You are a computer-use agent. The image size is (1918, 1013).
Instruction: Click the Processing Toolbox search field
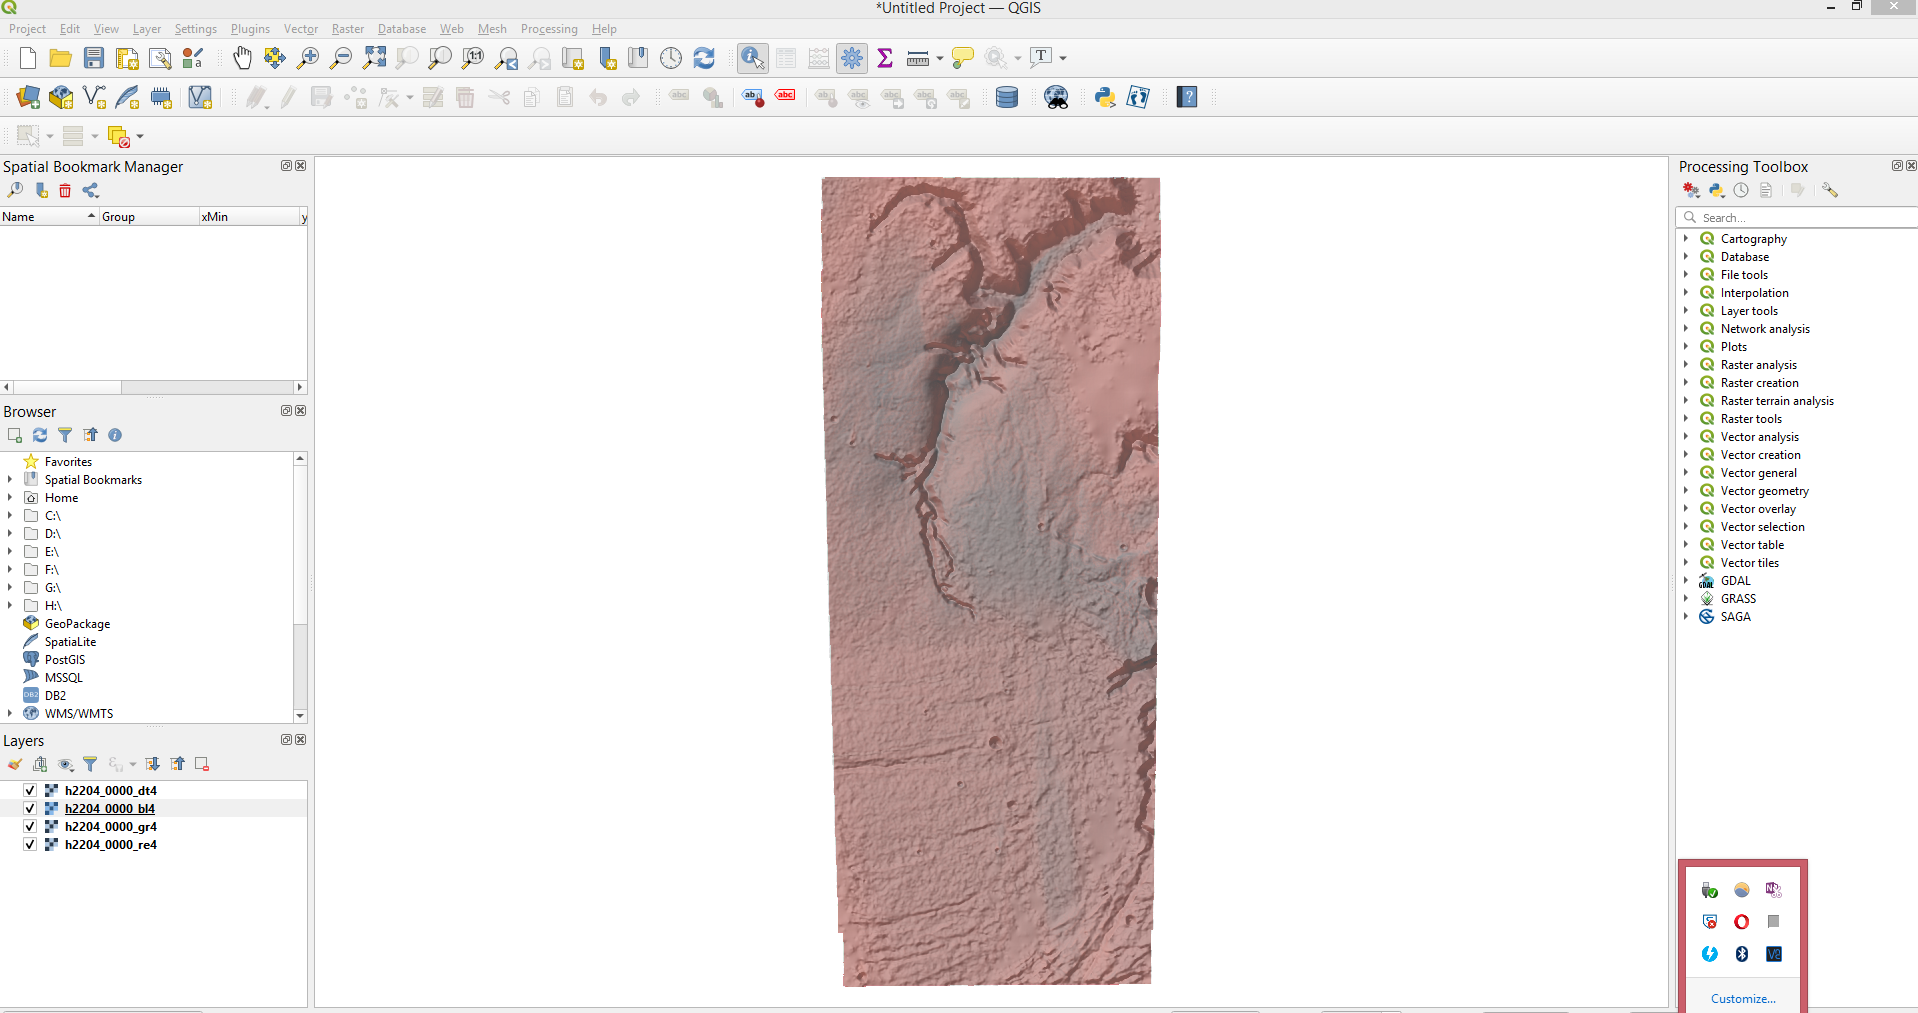pyautogui.click(x=1797, y=217)
